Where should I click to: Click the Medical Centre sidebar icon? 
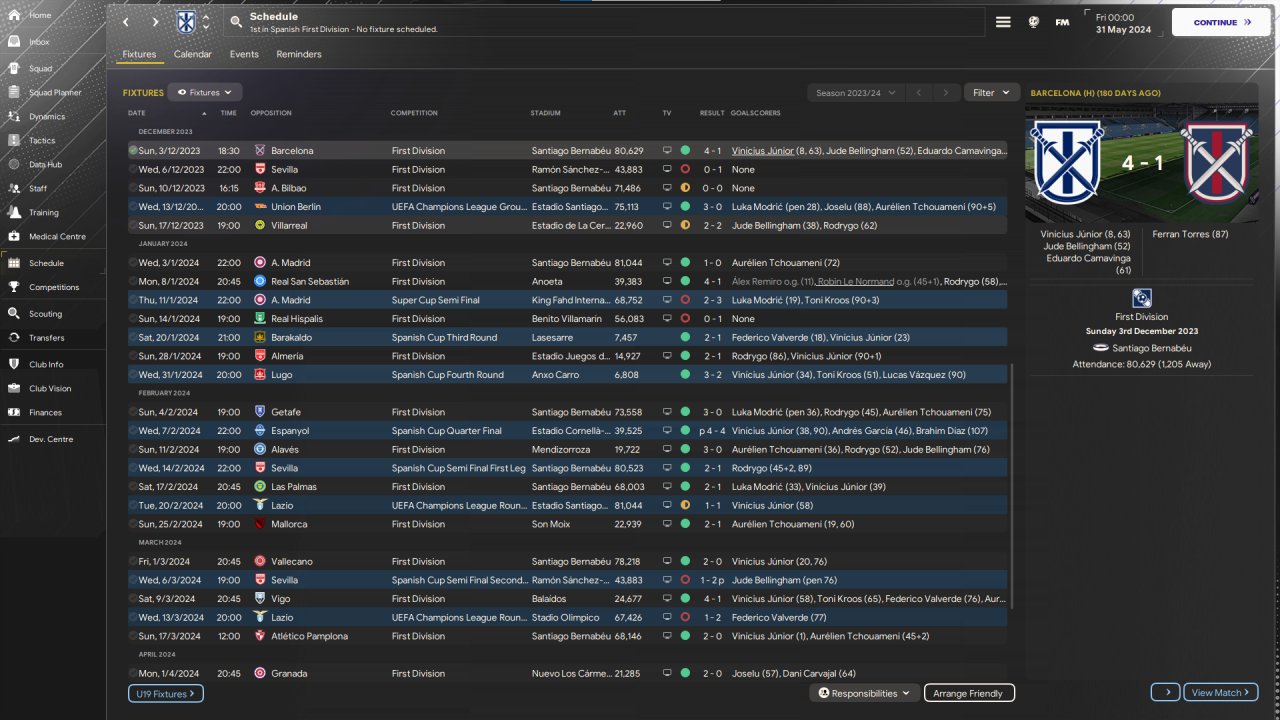click(x=15, y=237)
